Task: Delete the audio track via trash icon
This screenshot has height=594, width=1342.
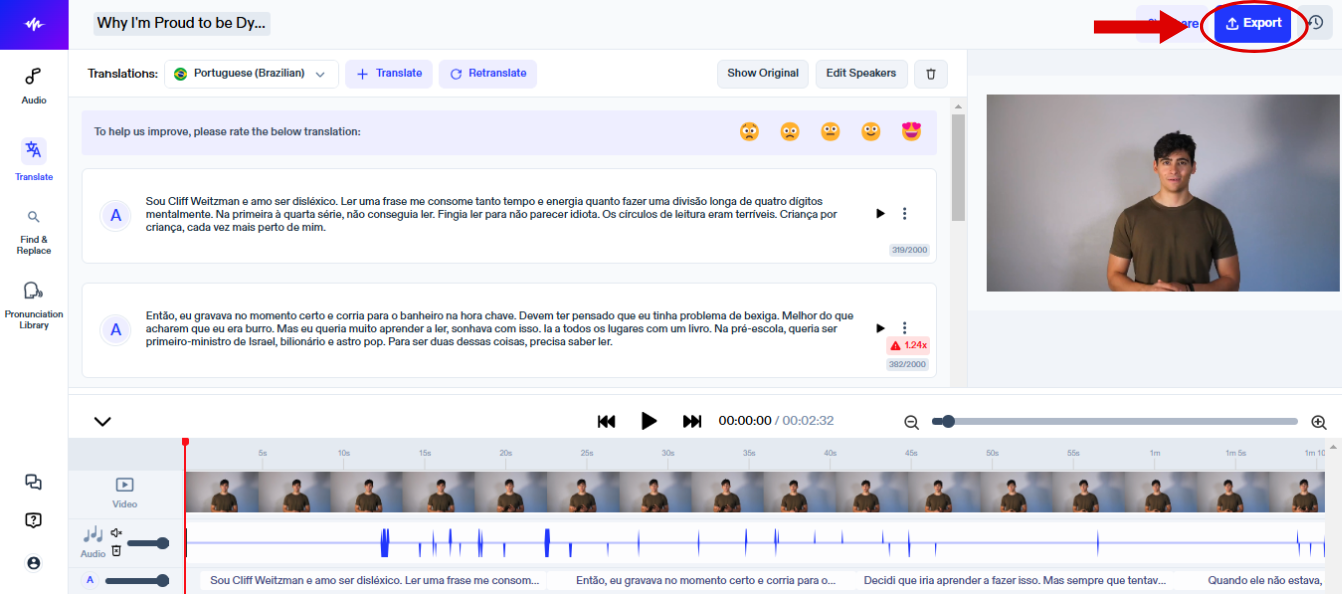Action: [x=116, y=551]
